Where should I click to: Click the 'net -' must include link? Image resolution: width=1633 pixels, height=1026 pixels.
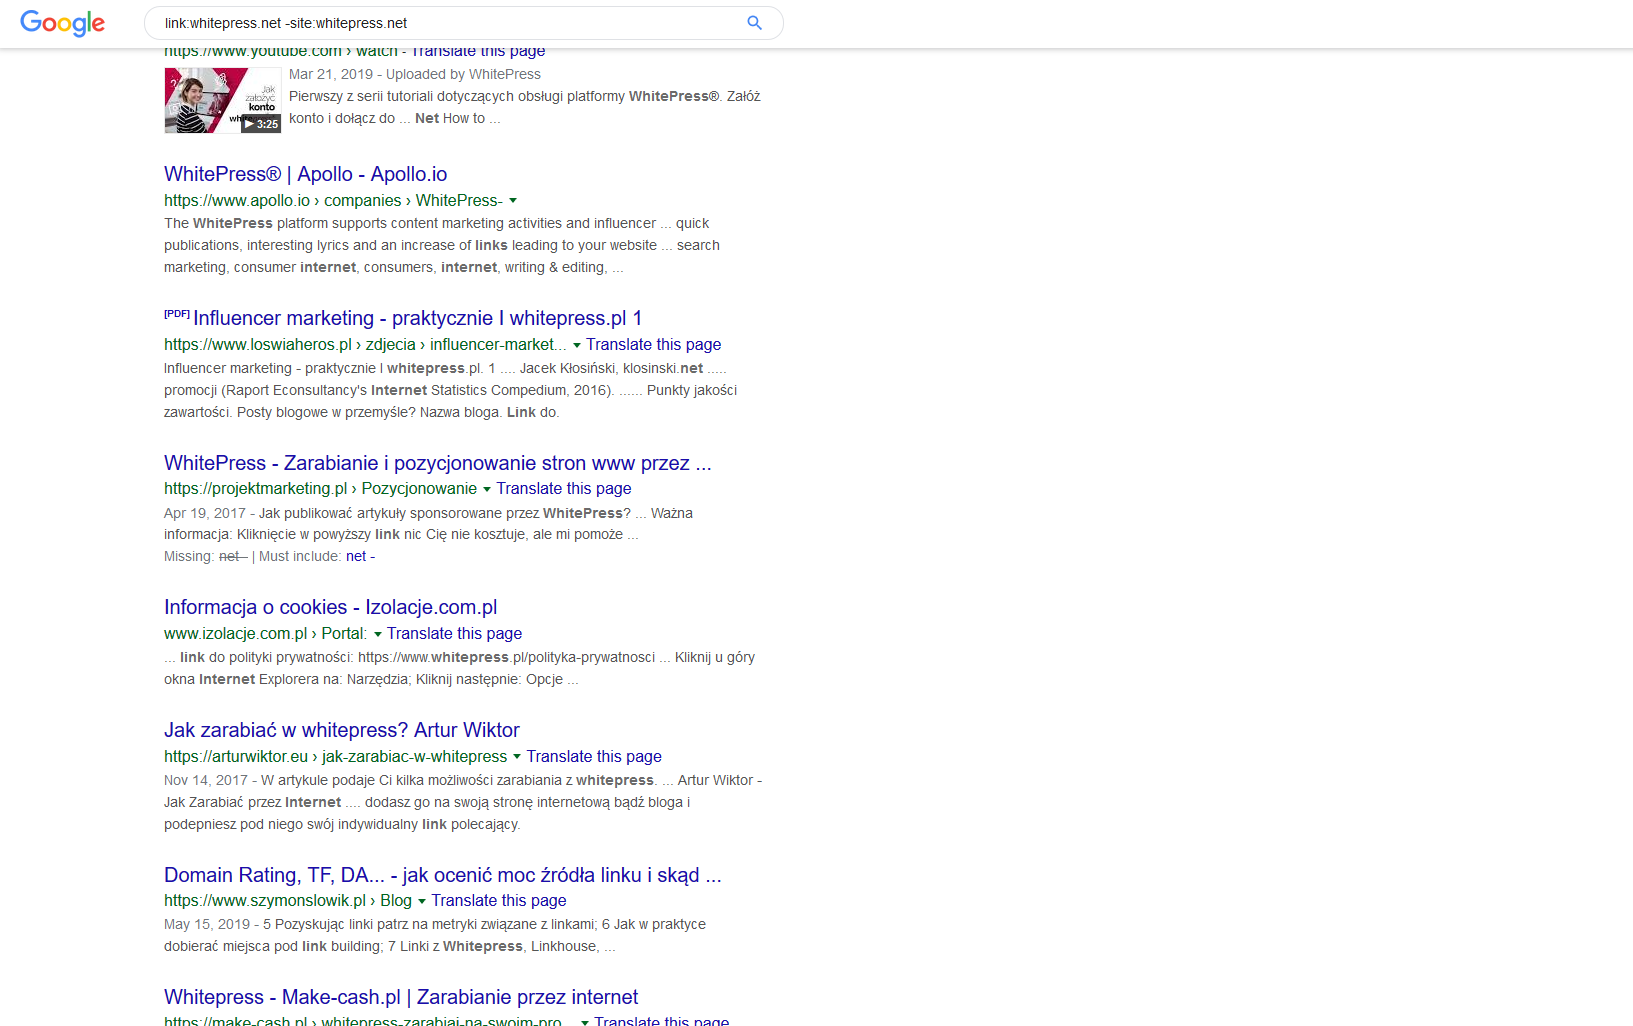(x=360, y=556)
